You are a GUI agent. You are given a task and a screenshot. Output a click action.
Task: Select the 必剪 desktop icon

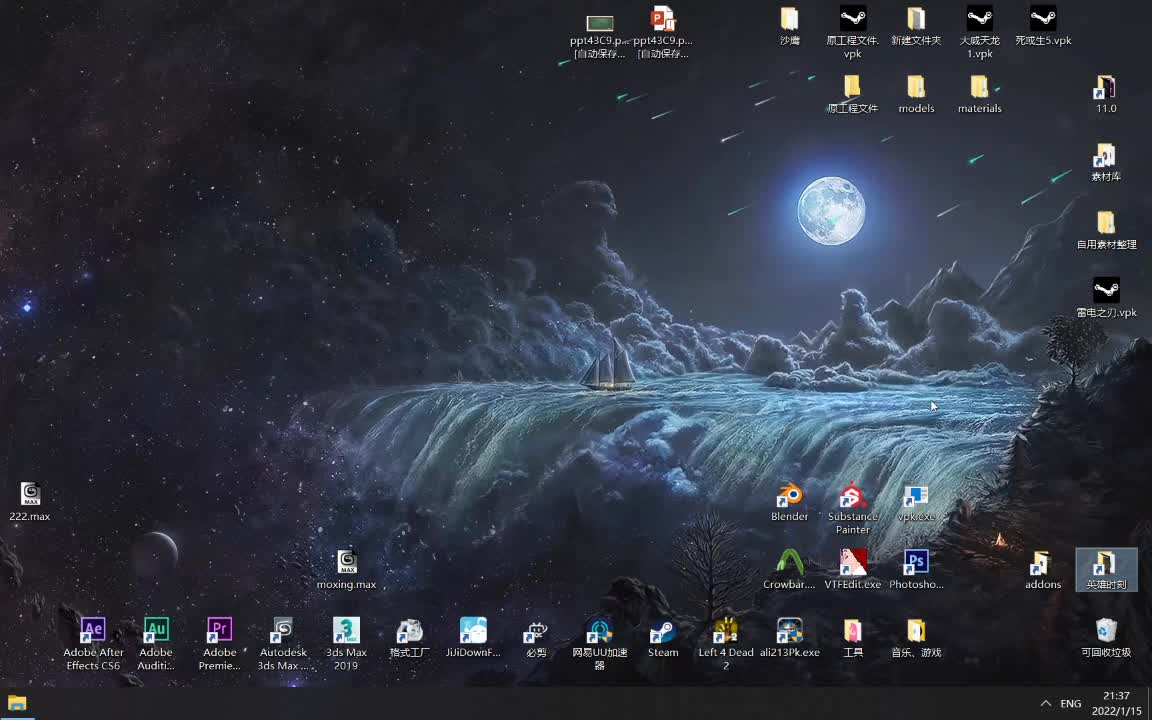[x=536, y=637]
